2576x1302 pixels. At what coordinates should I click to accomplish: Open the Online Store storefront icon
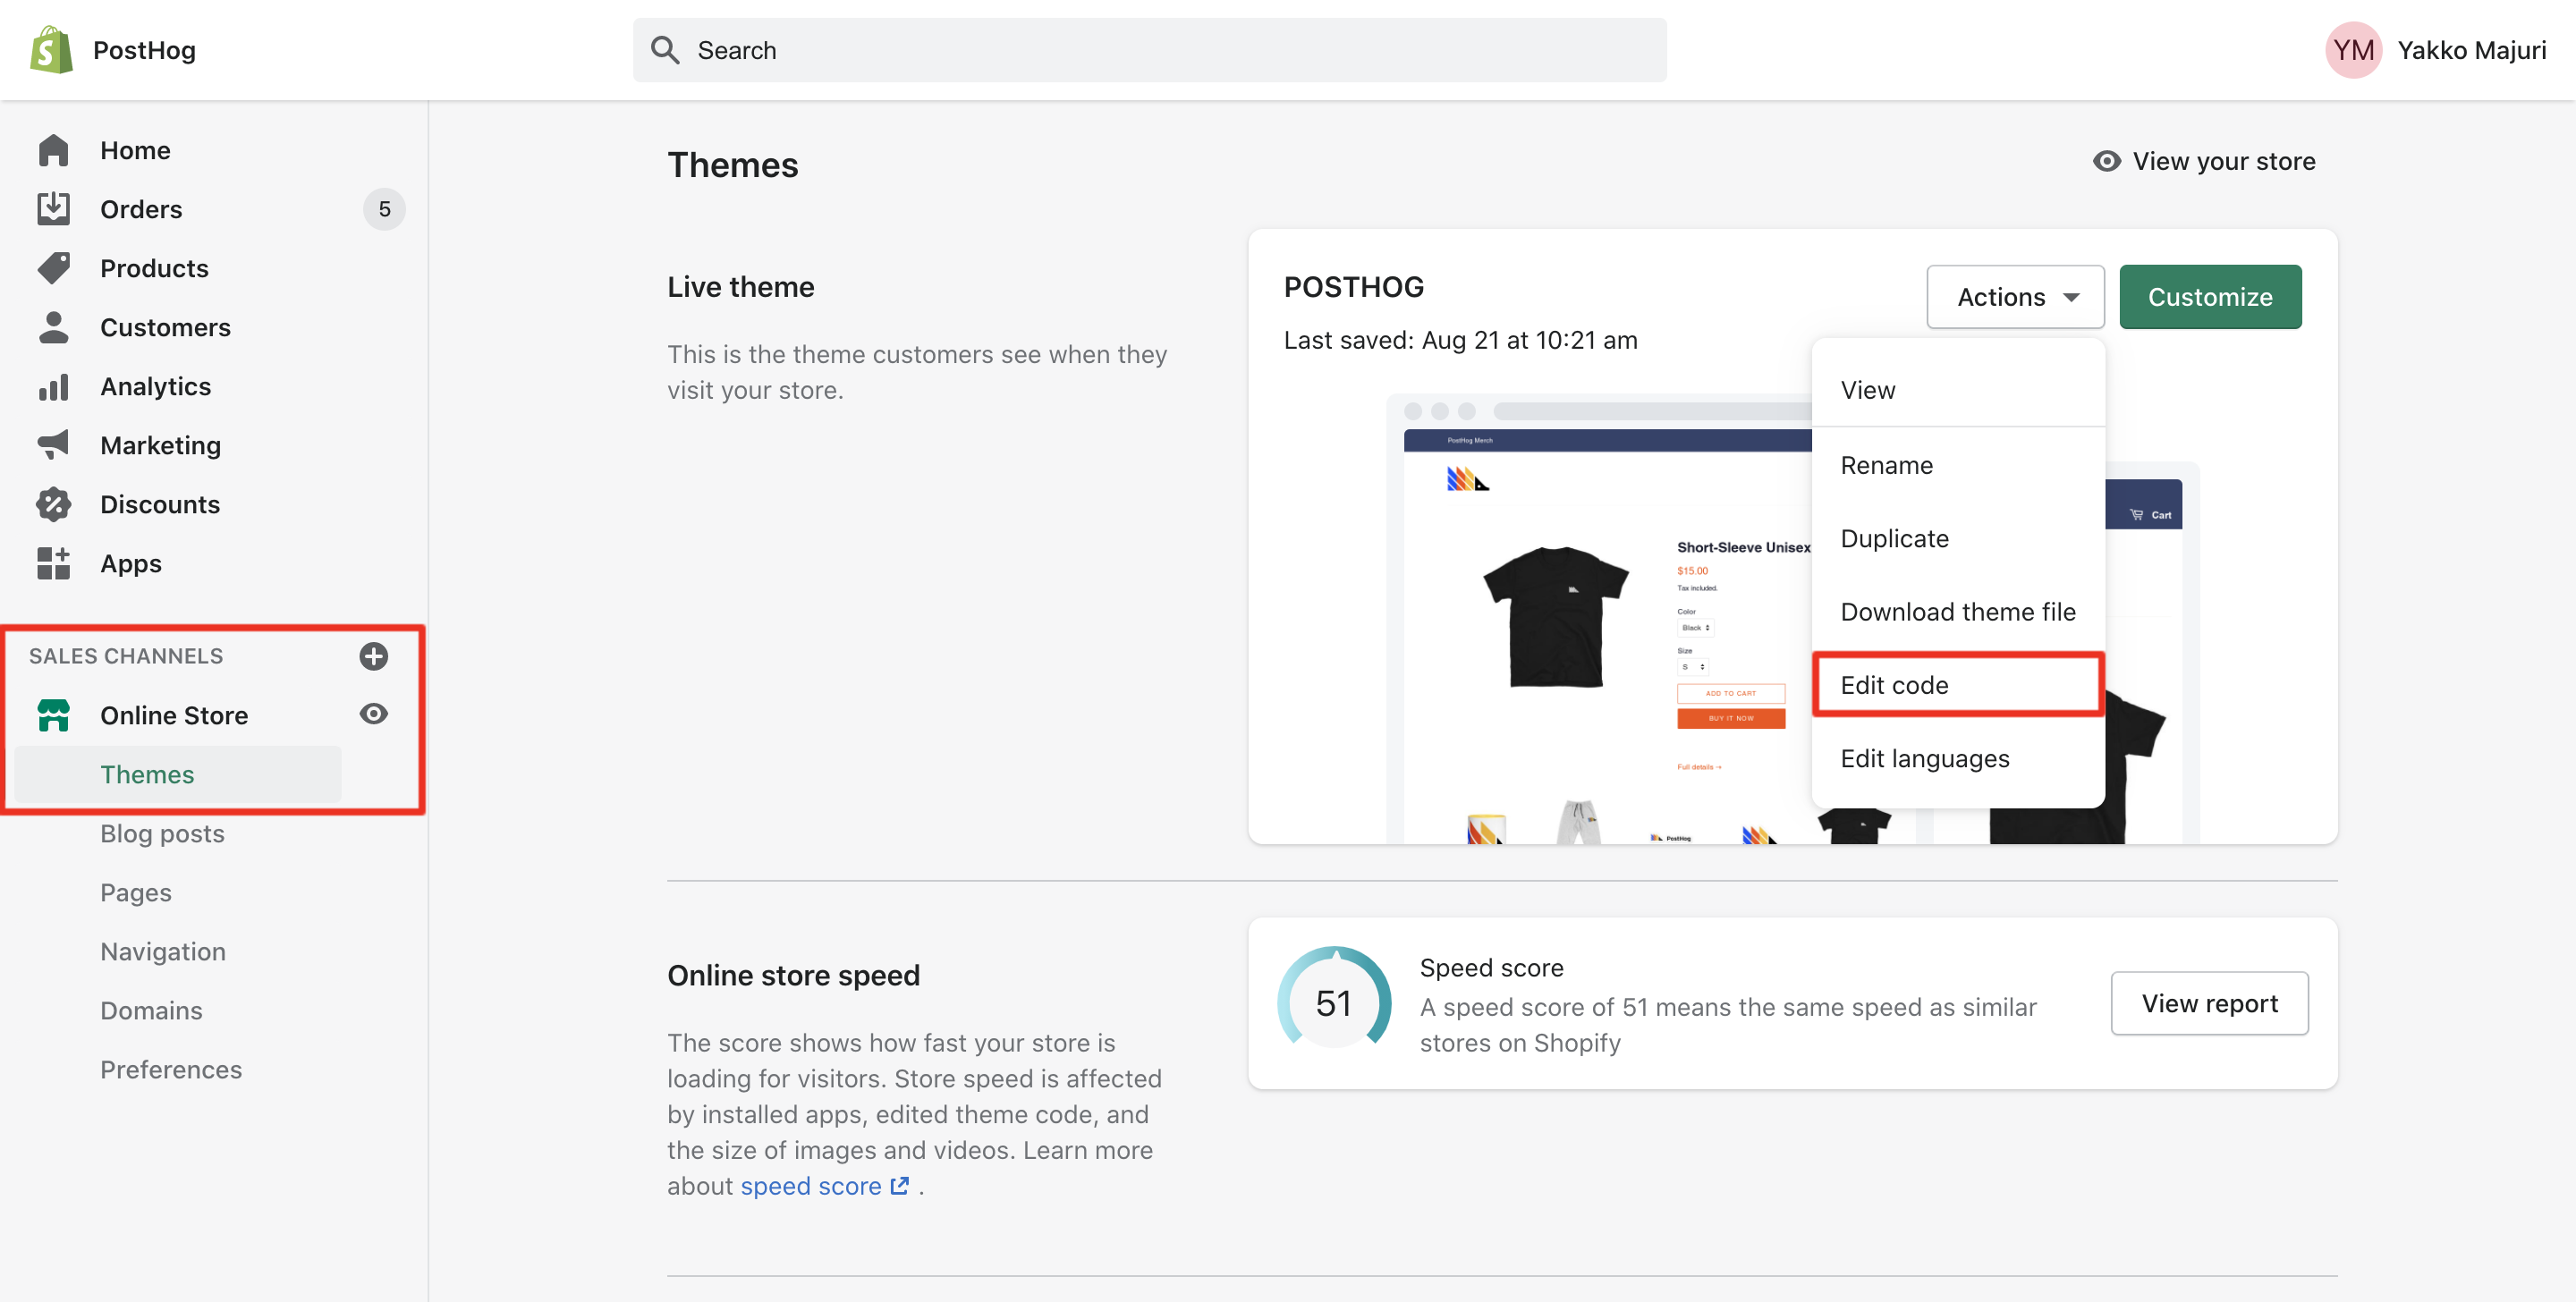click(x=53, y=714)
